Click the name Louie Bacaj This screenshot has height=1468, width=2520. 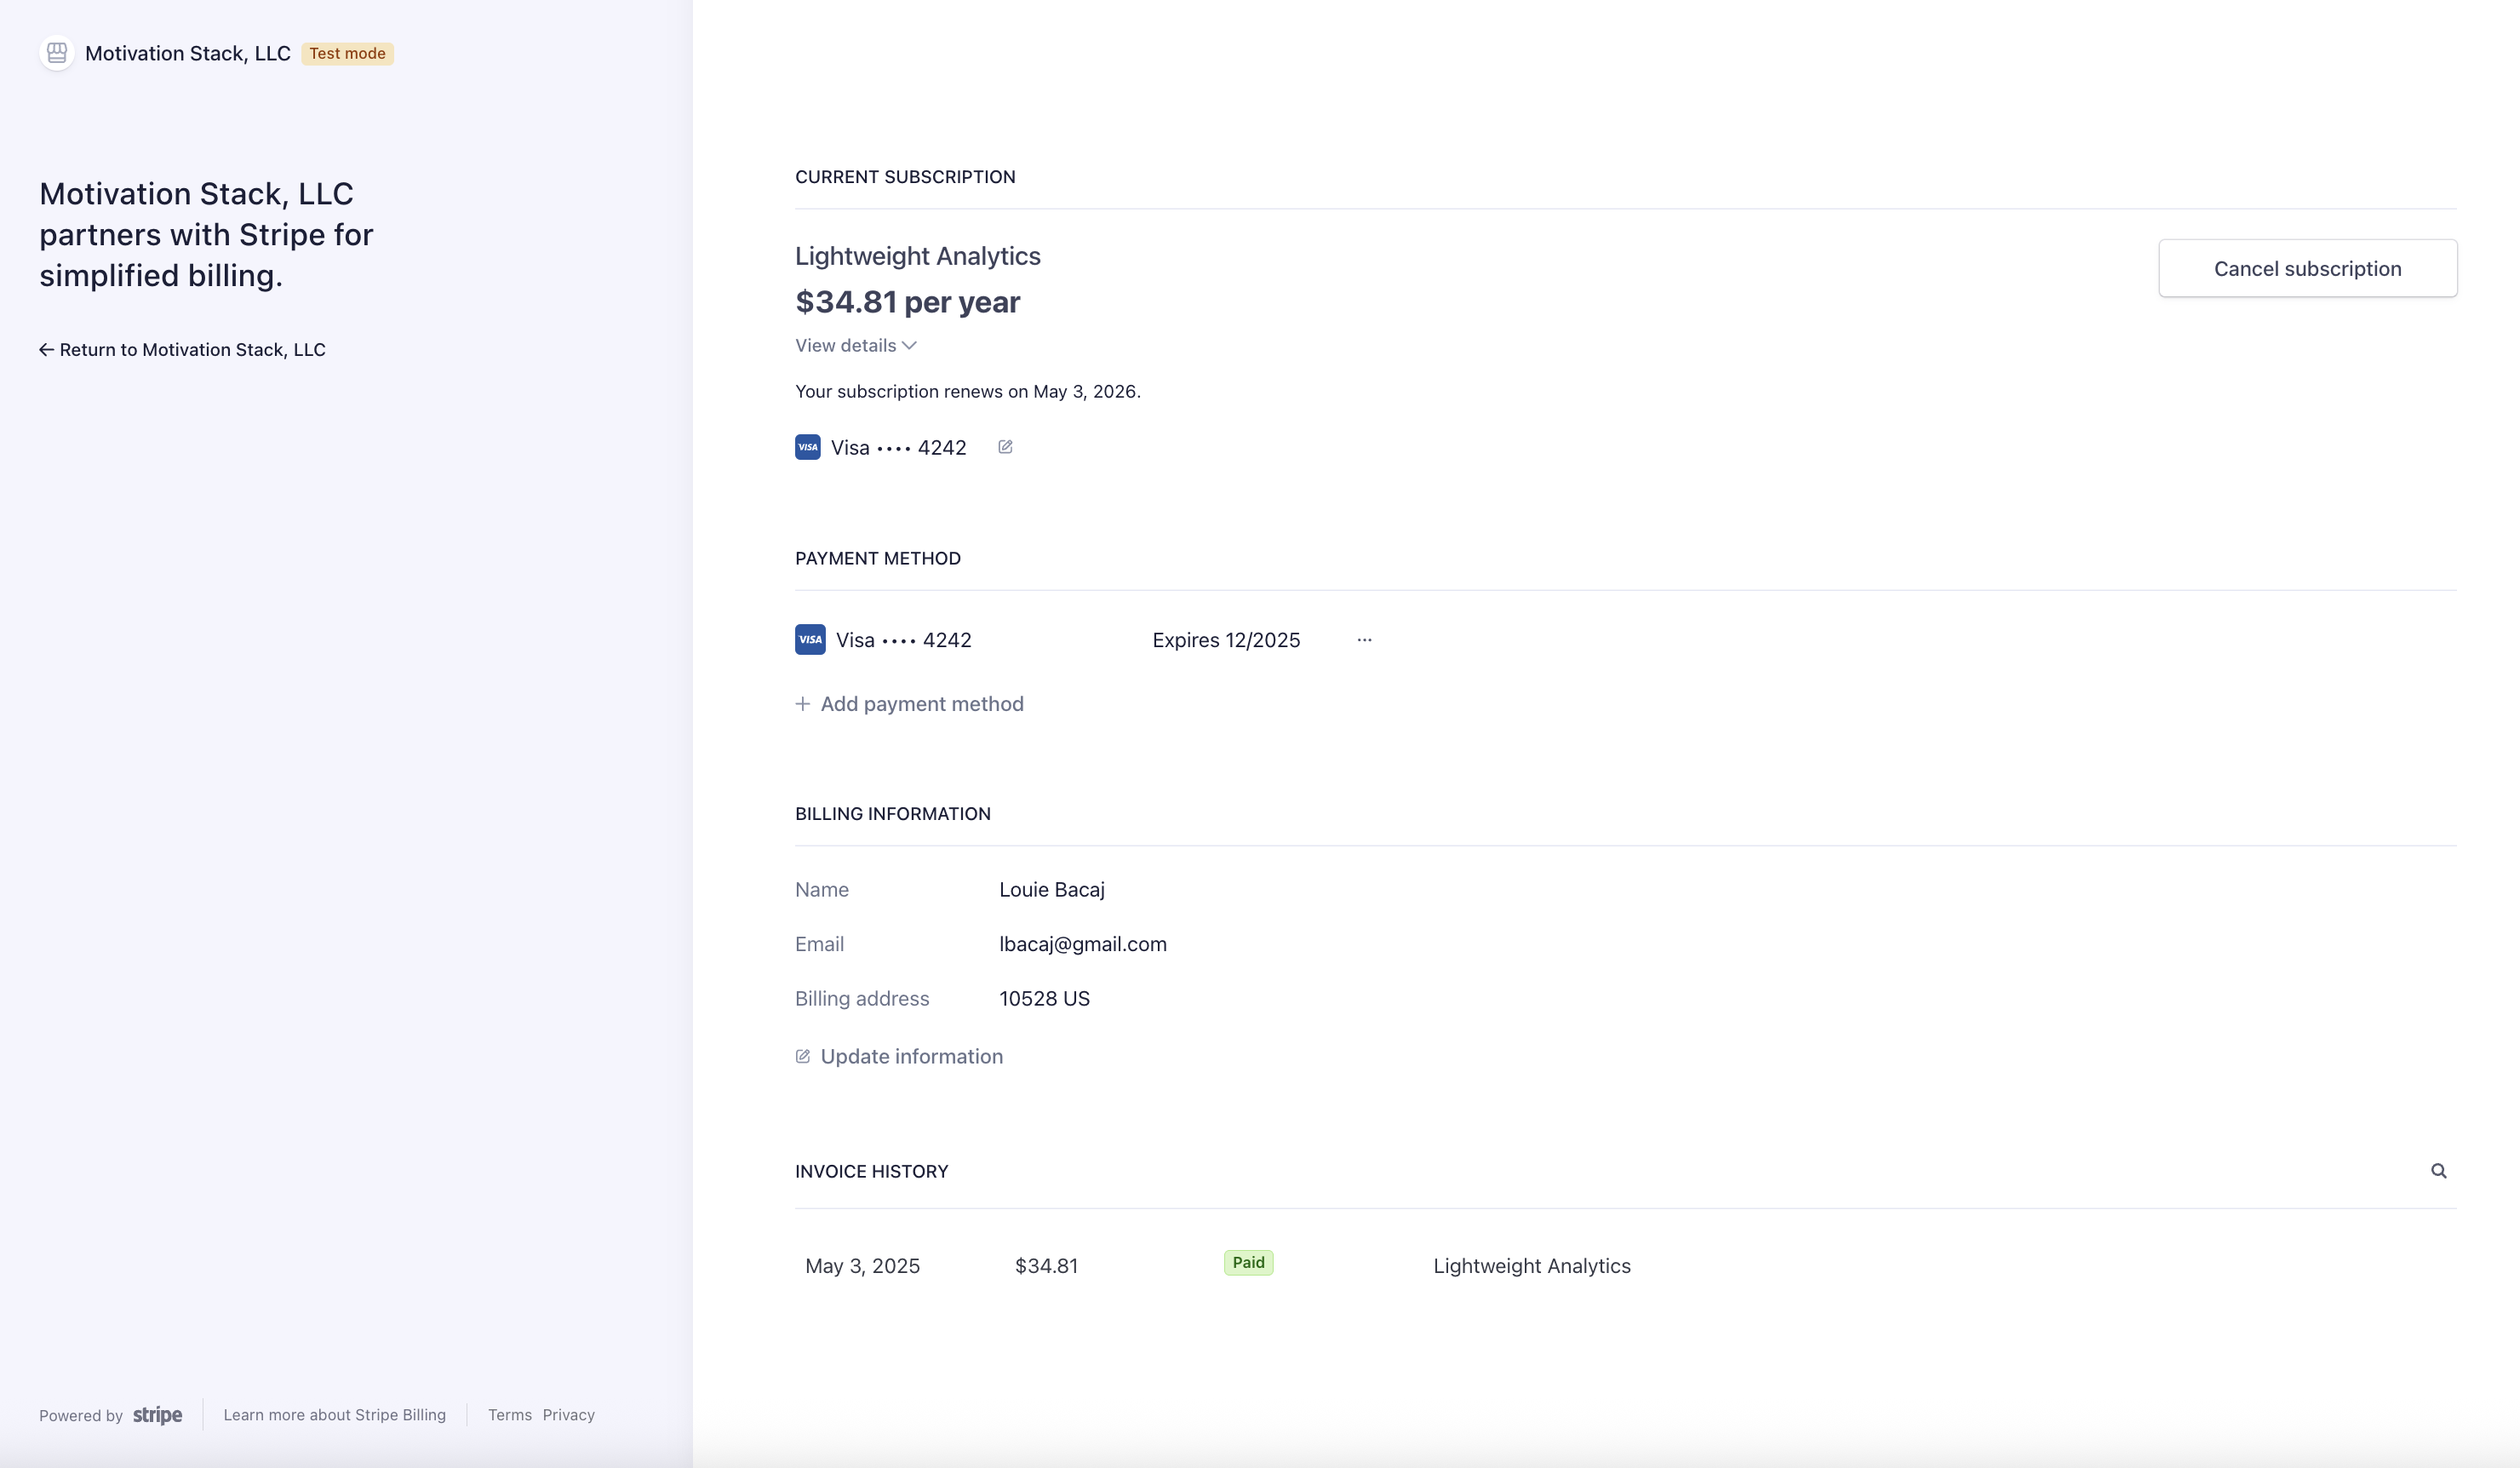[x=1052, y=889]
